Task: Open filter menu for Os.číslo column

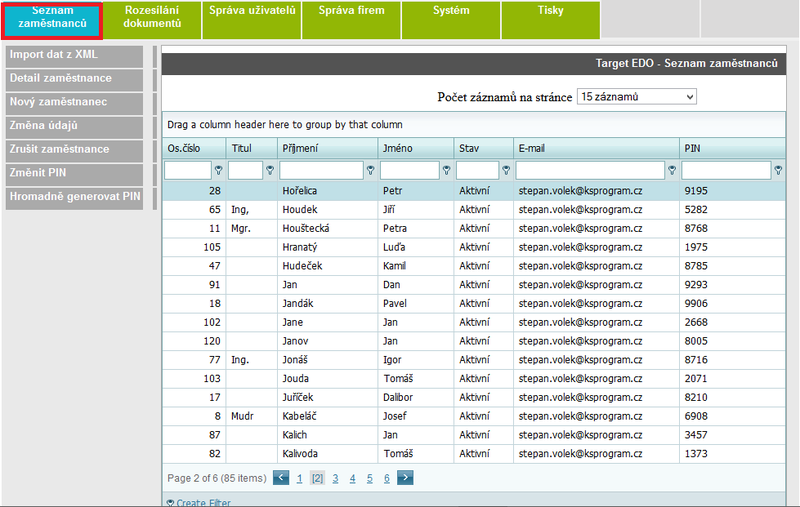Action: tap(218, 170)
